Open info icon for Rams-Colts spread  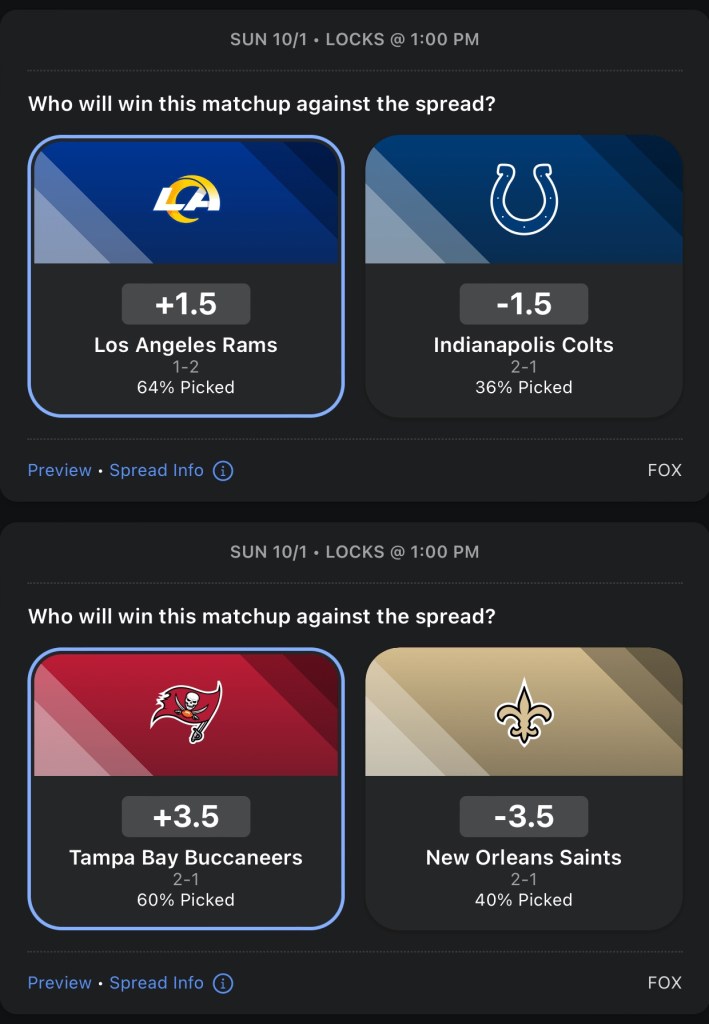click(223, 470)
